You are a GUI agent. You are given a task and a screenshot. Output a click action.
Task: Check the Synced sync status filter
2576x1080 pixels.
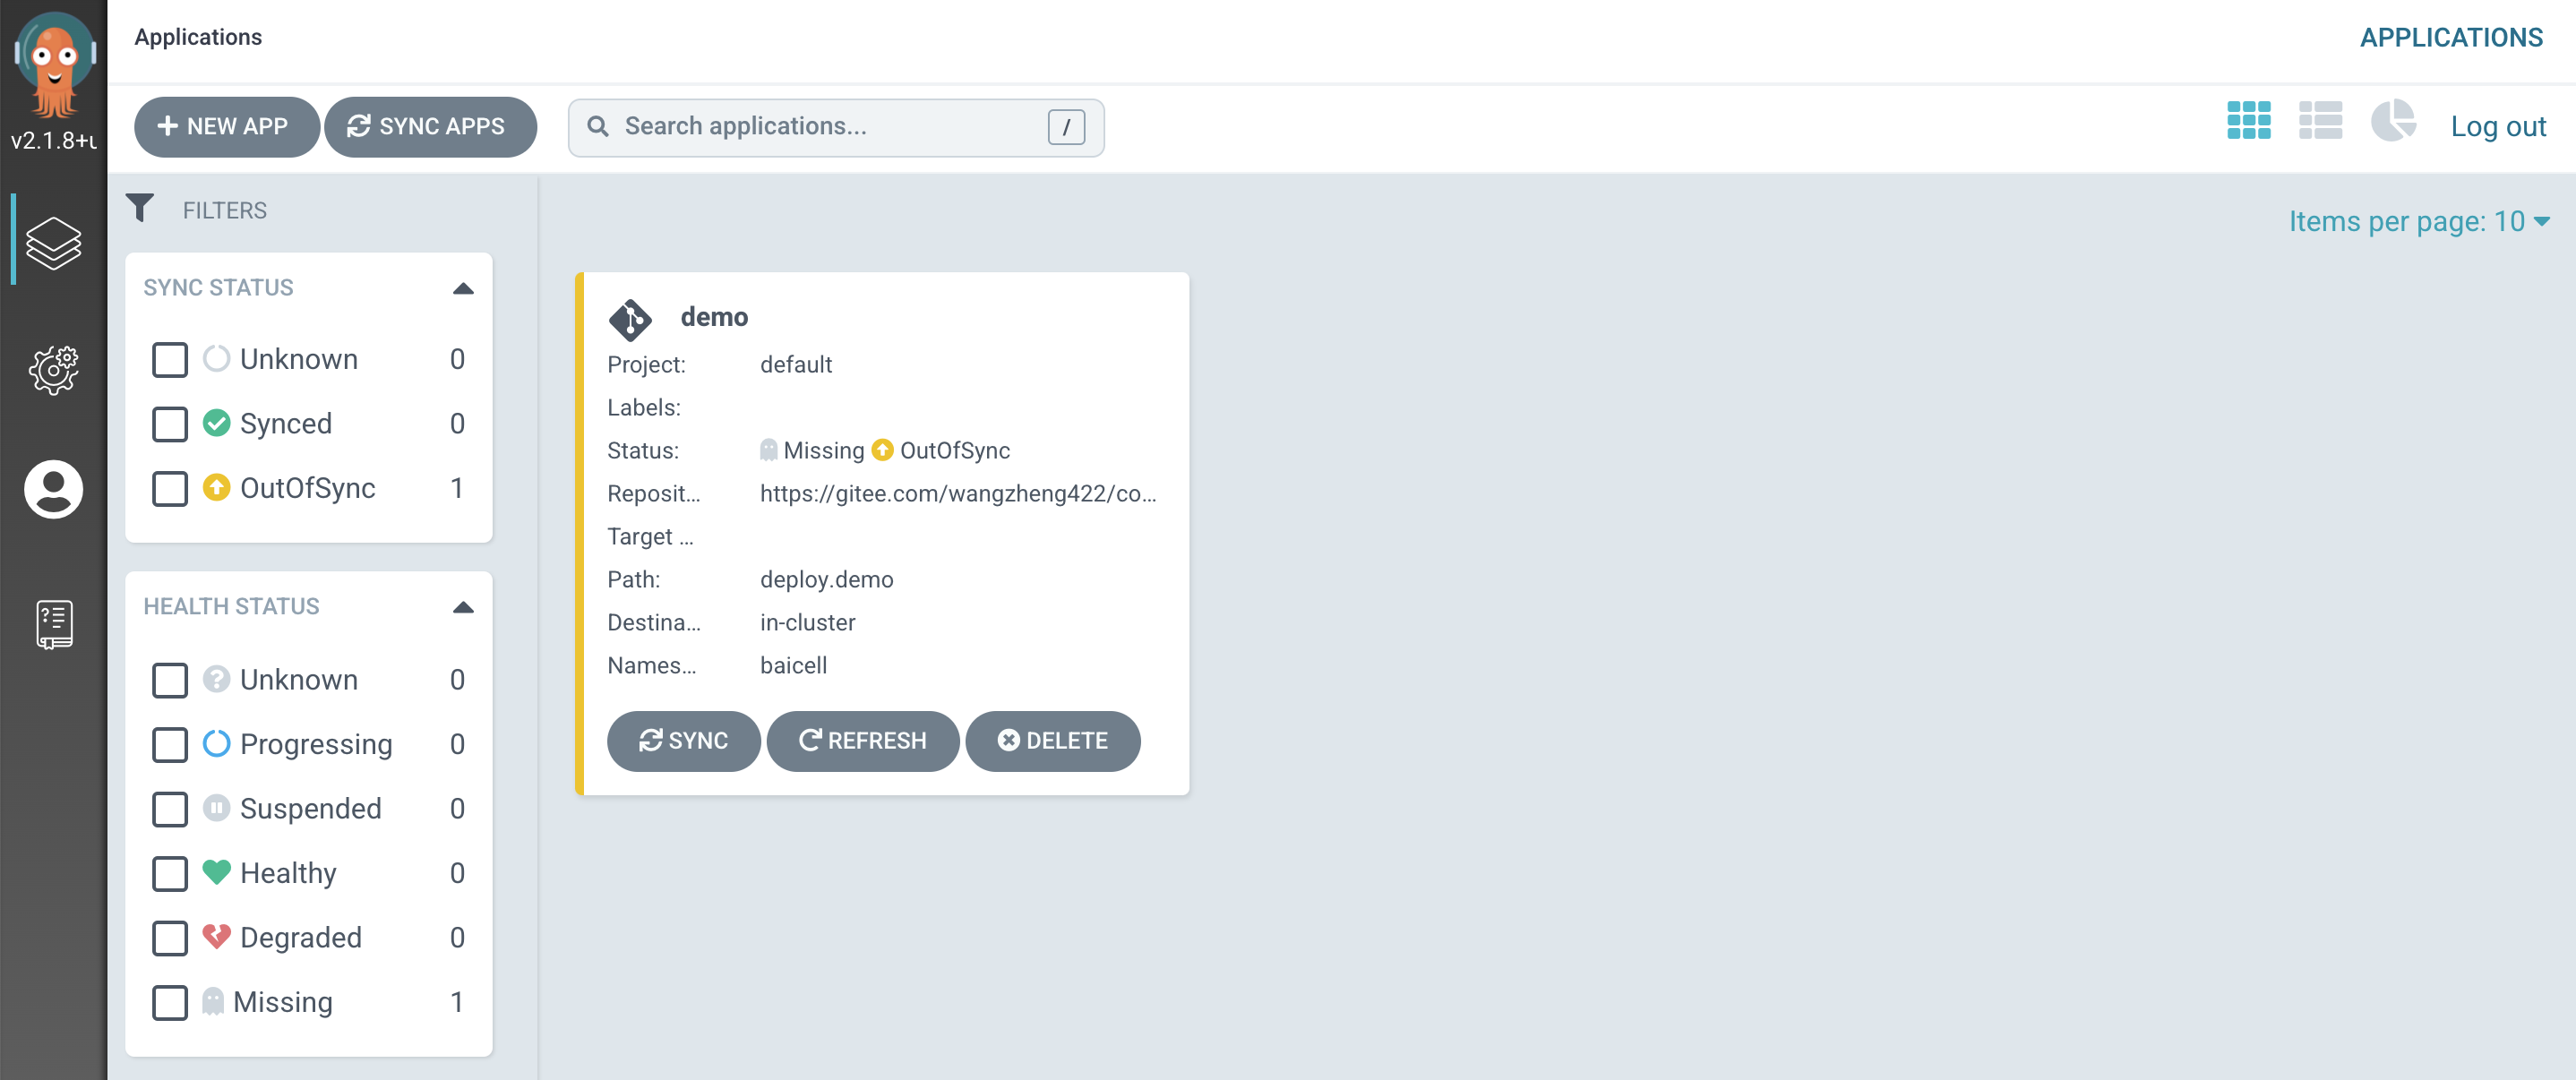[x=170, y=424]
